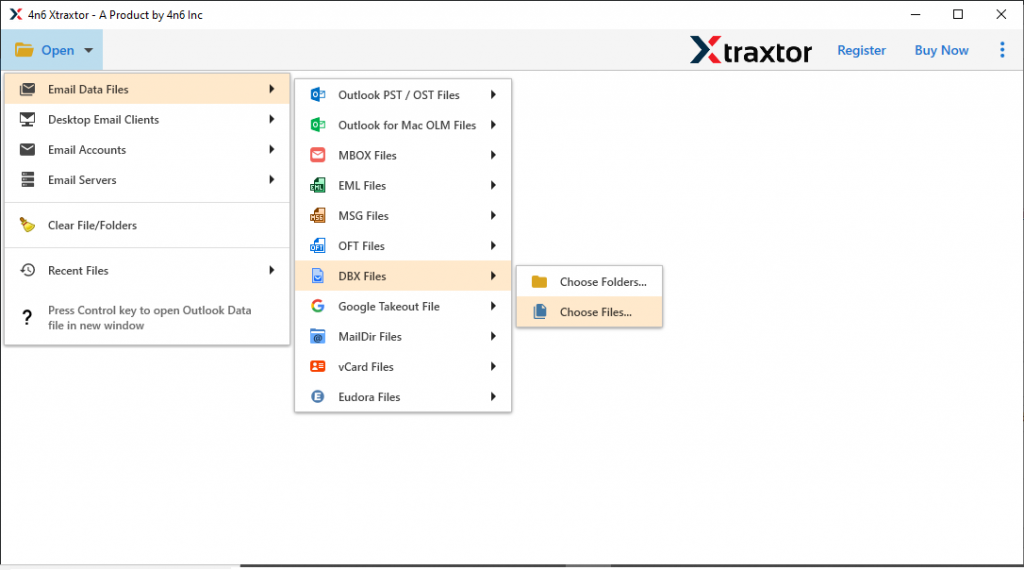This screenshot has width=1024, height=570.
Task: Click the MBOX Files red icon
Action: pyautogui.click(x=317, y=155)
